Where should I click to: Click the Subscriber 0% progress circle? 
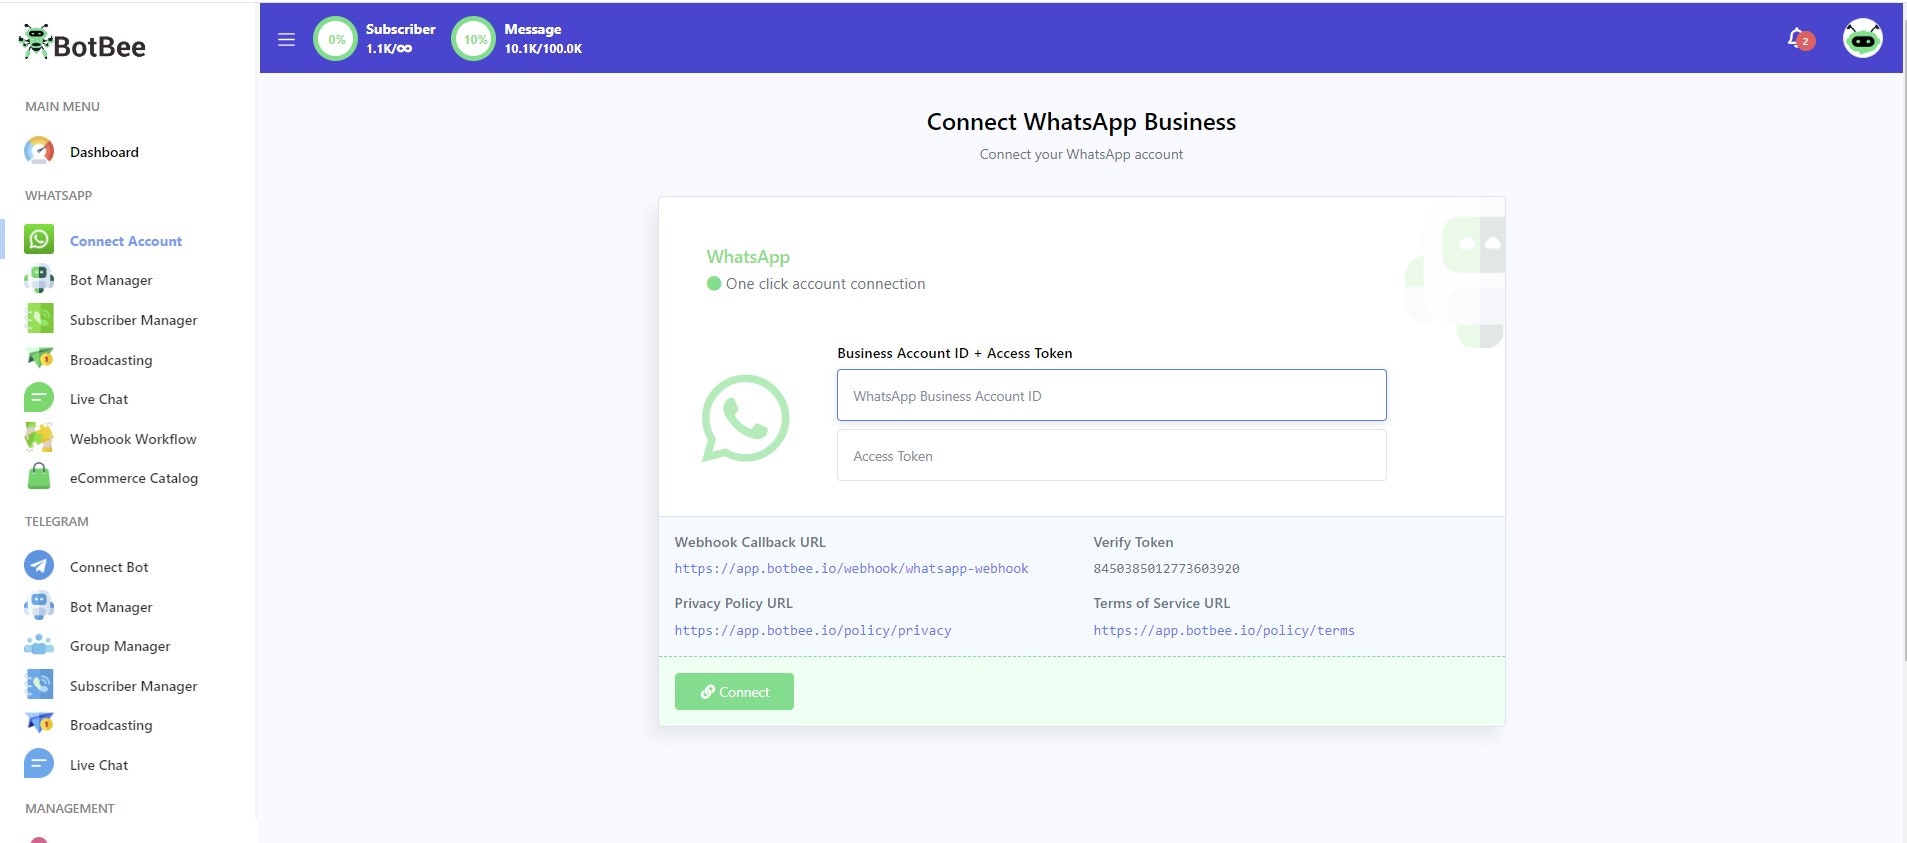(x=336, y=40)
